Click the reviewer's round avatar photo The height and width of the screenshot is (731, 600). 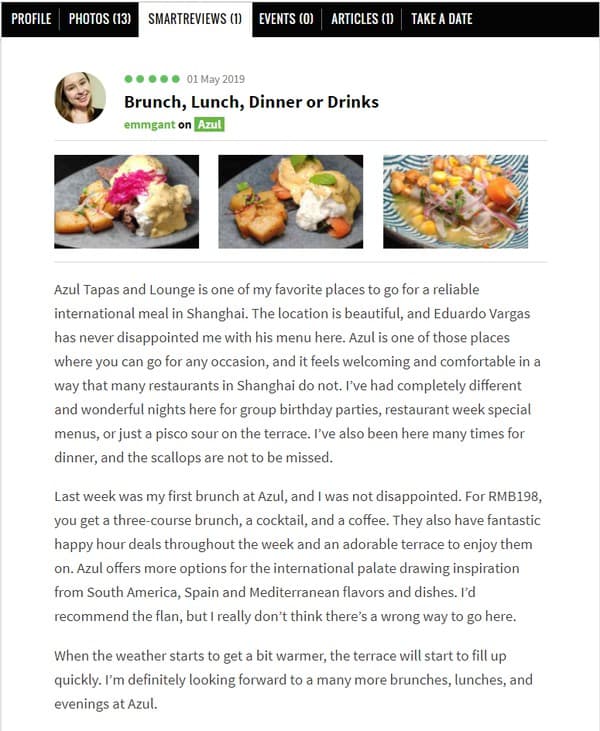point(80,98)
